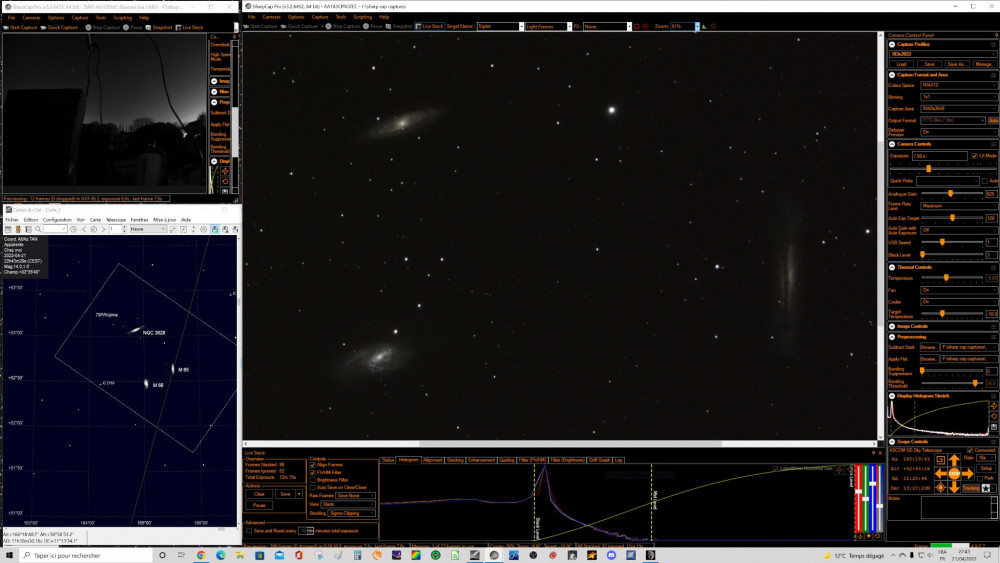Open the Tools menu in main SharpCap
Viewport: 1000px width, 563px height.
pos(341,17)
